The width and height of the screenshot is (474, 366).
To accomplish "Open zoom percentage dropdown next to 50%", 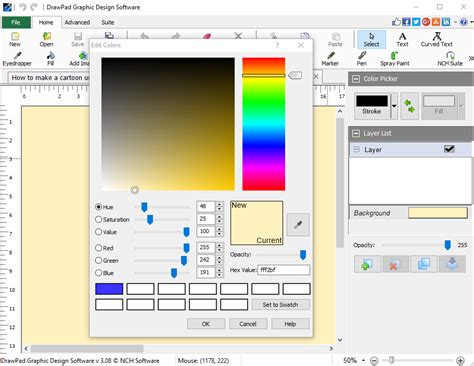I will coord(363,361).
